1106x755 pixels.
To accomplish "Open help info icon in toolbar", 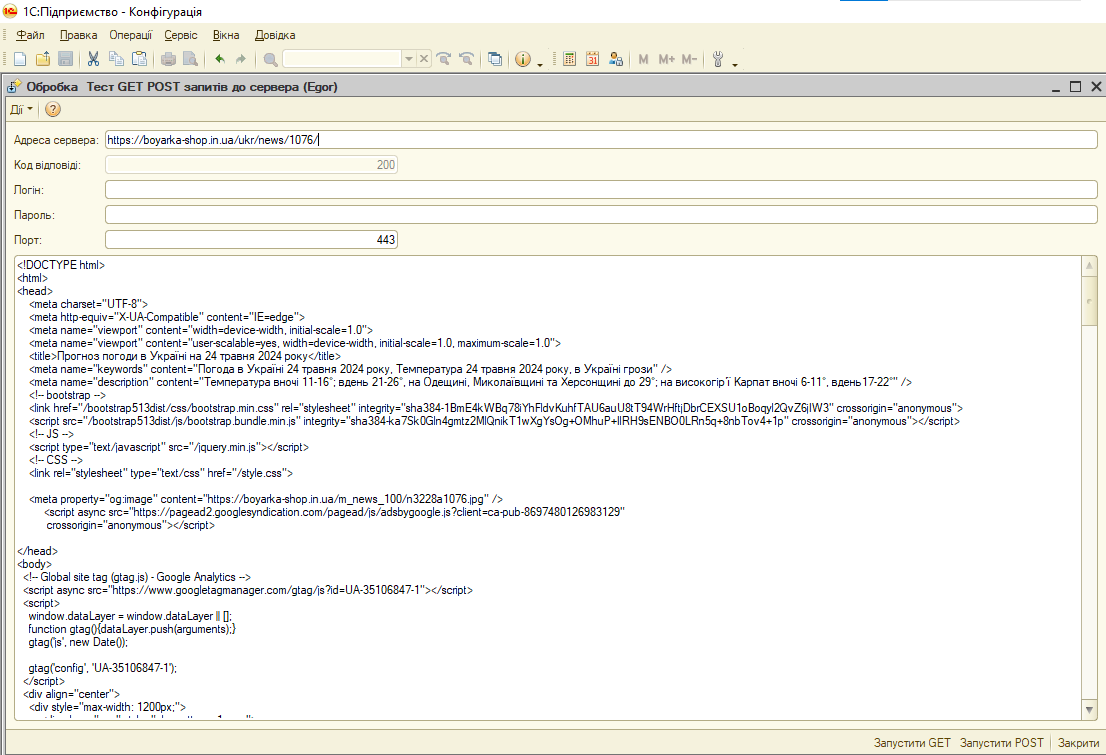I will click(x=523, y=59).
